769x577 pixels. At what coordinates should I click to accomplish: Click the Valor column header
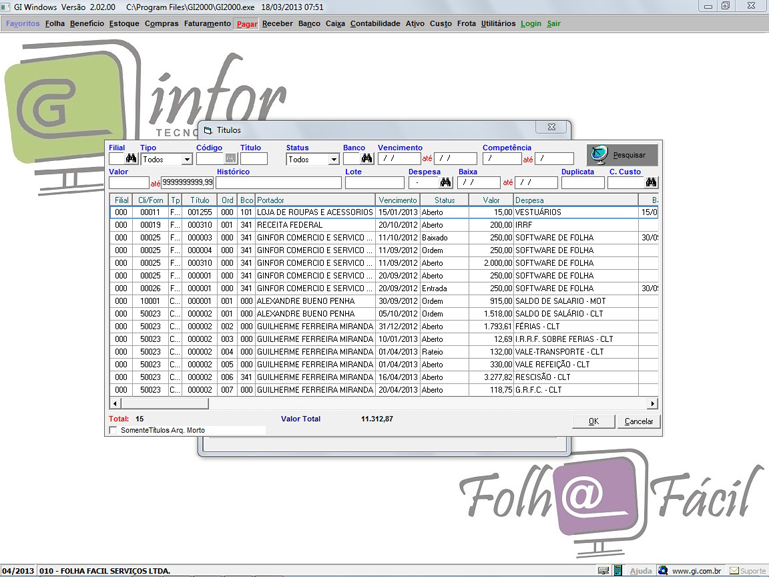[491, 200]
